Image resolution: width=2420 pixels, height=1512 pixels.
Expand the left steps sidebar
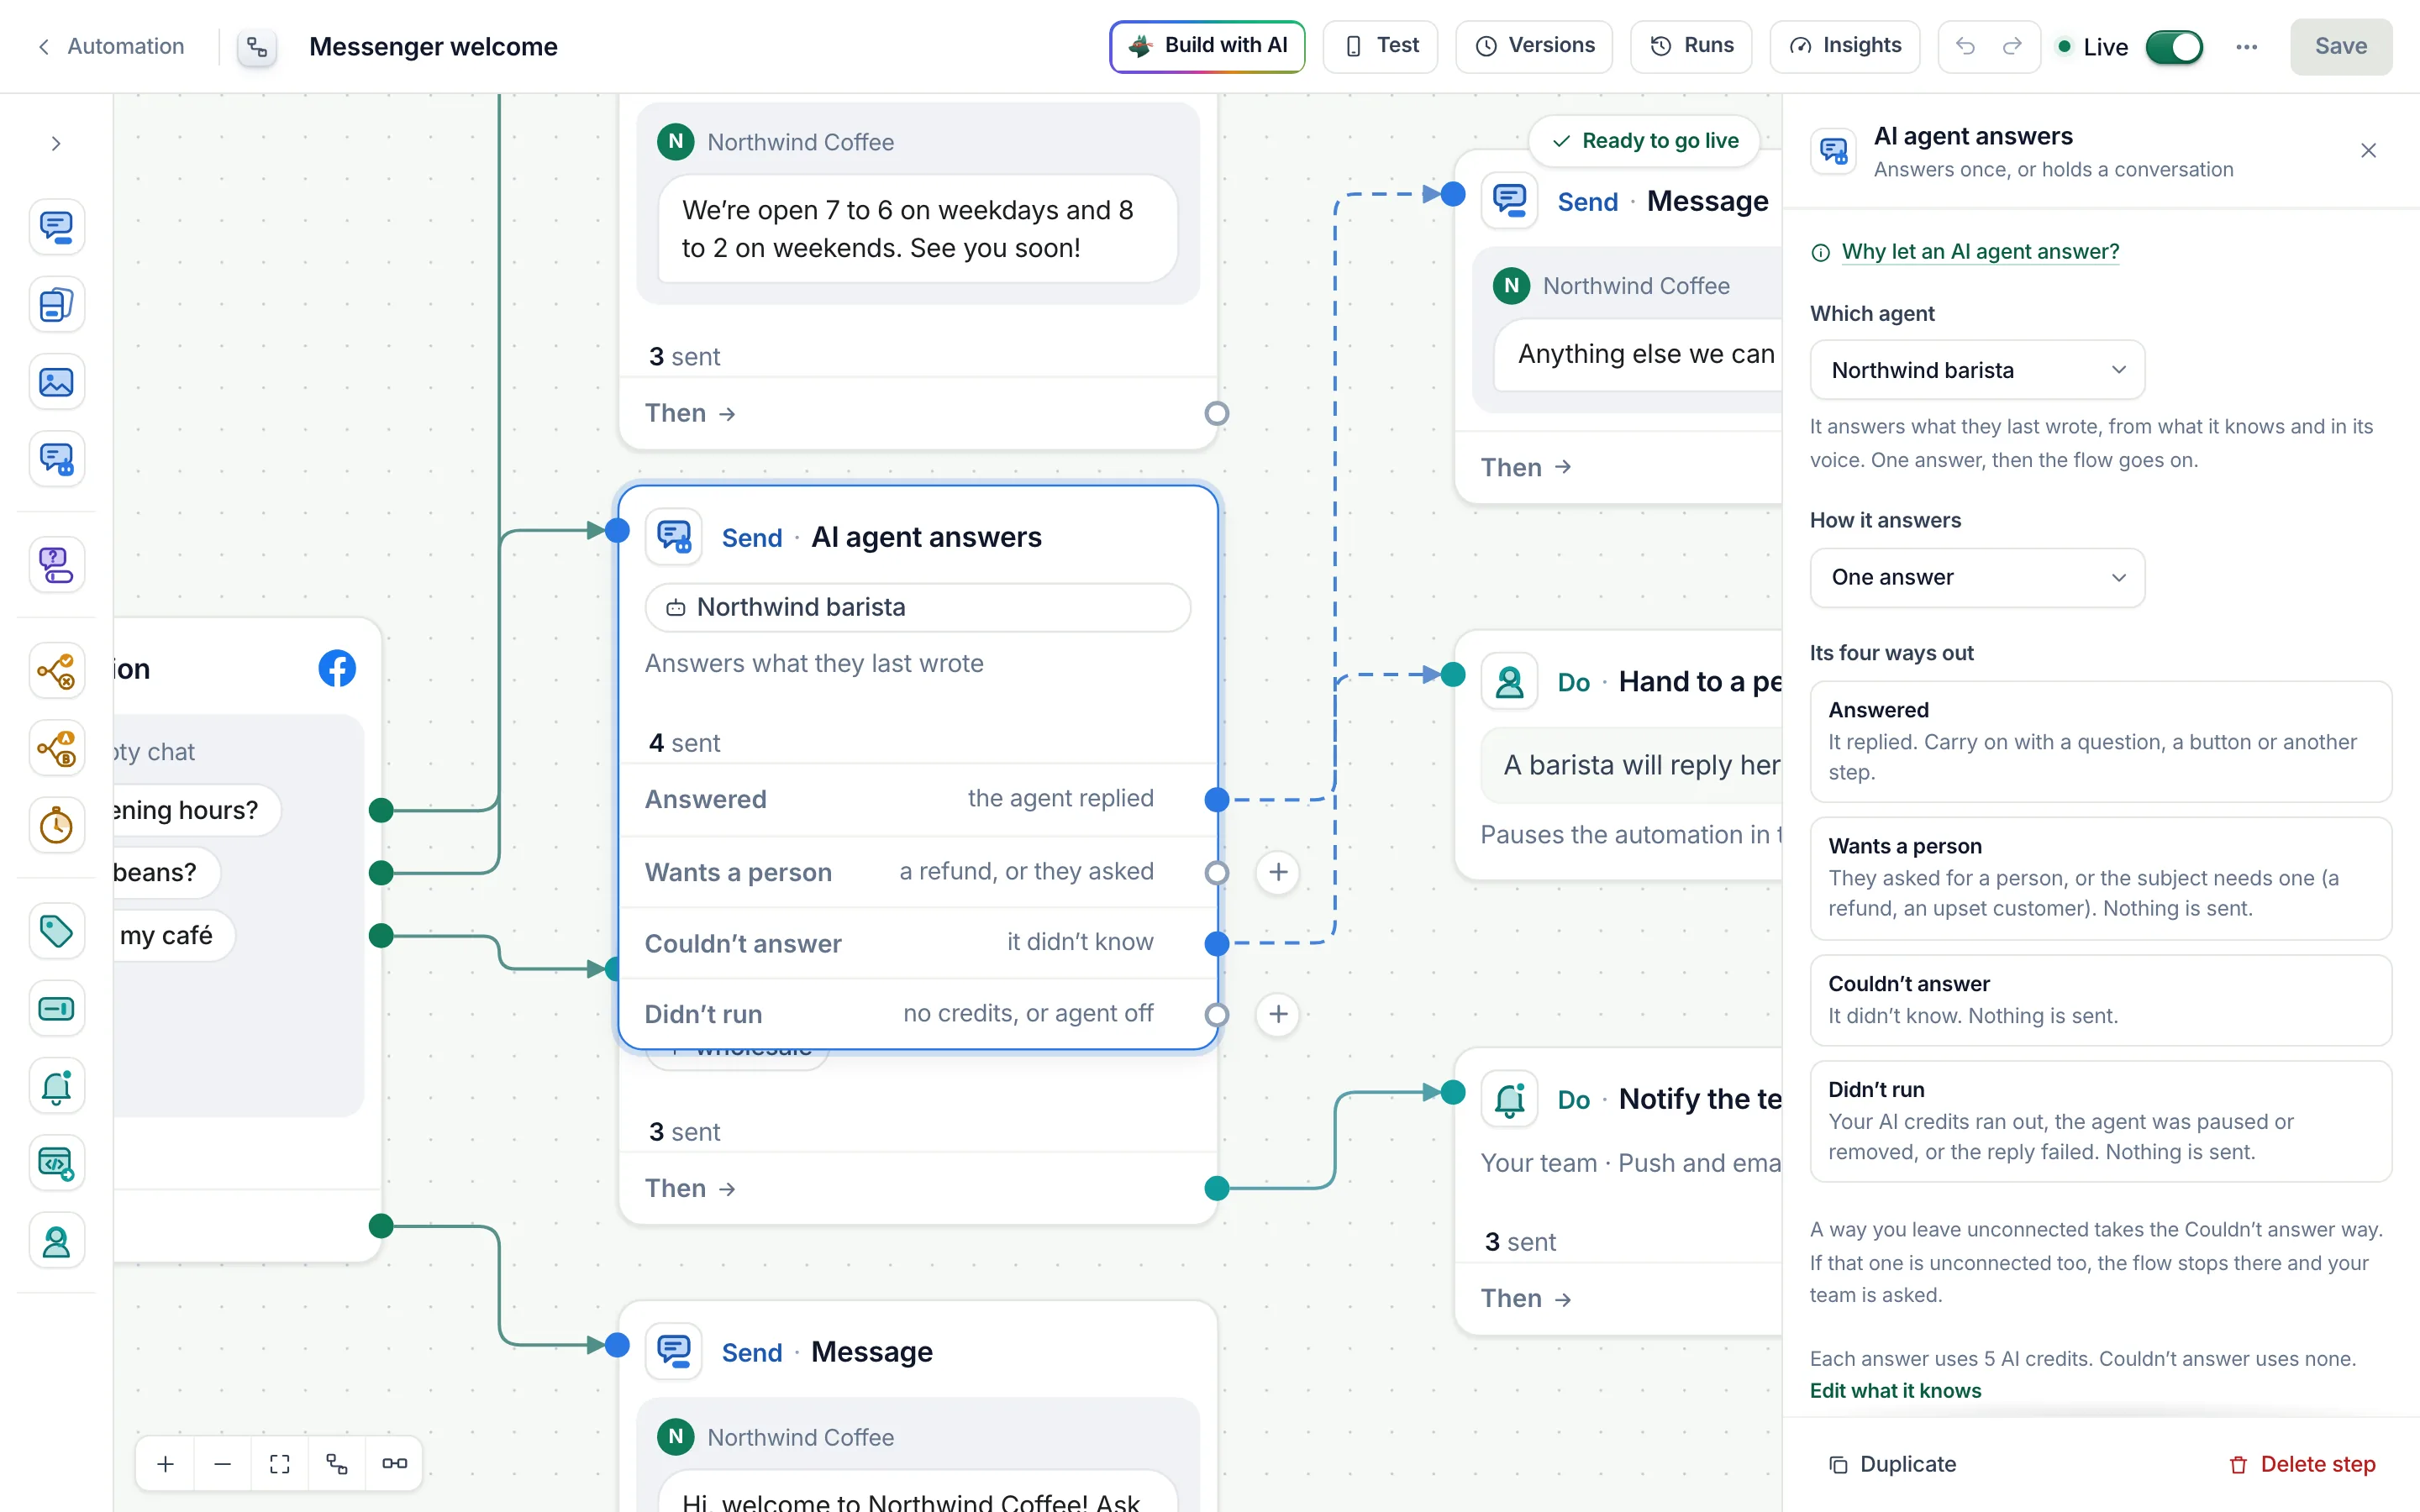56,144
